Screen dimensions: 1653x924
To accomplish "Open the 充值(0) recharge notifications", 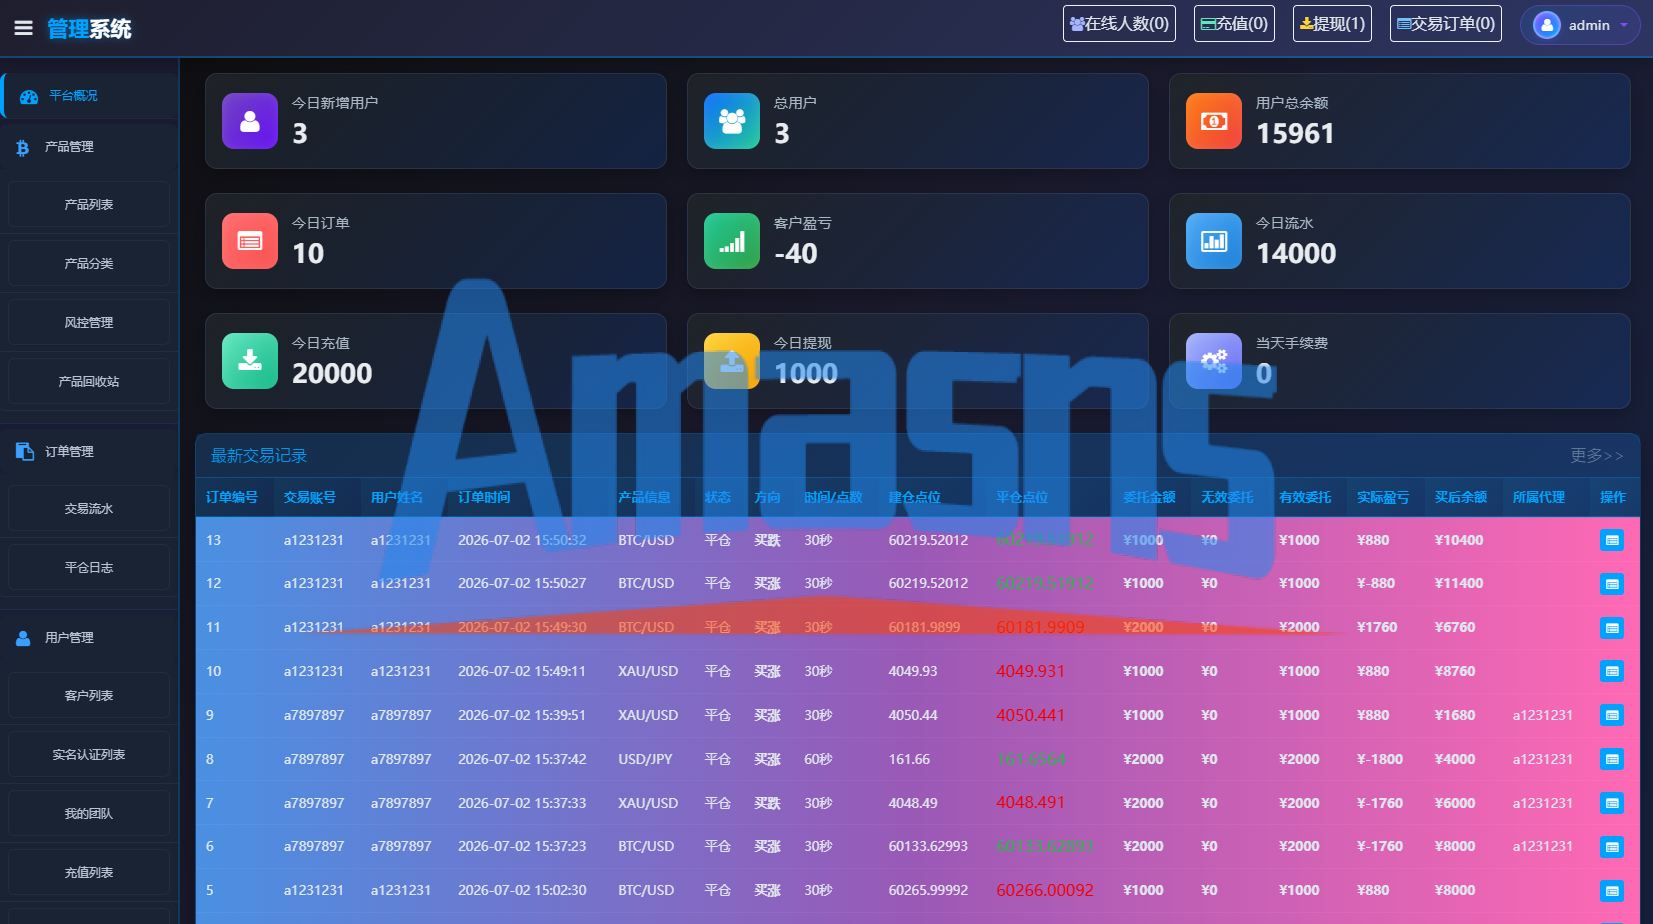I will (x=1234, y=23).
